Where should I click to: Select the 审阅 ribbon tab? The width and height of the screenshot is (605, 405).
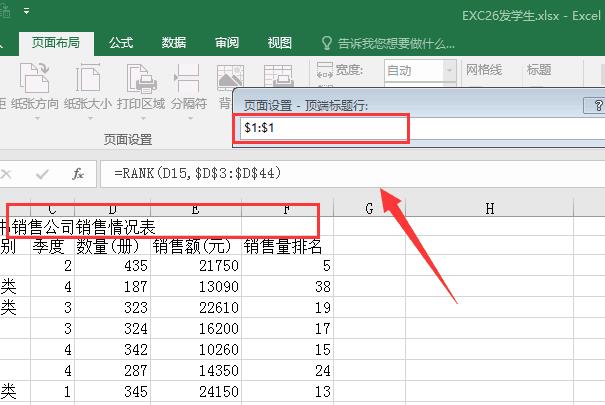coord(227,43)
